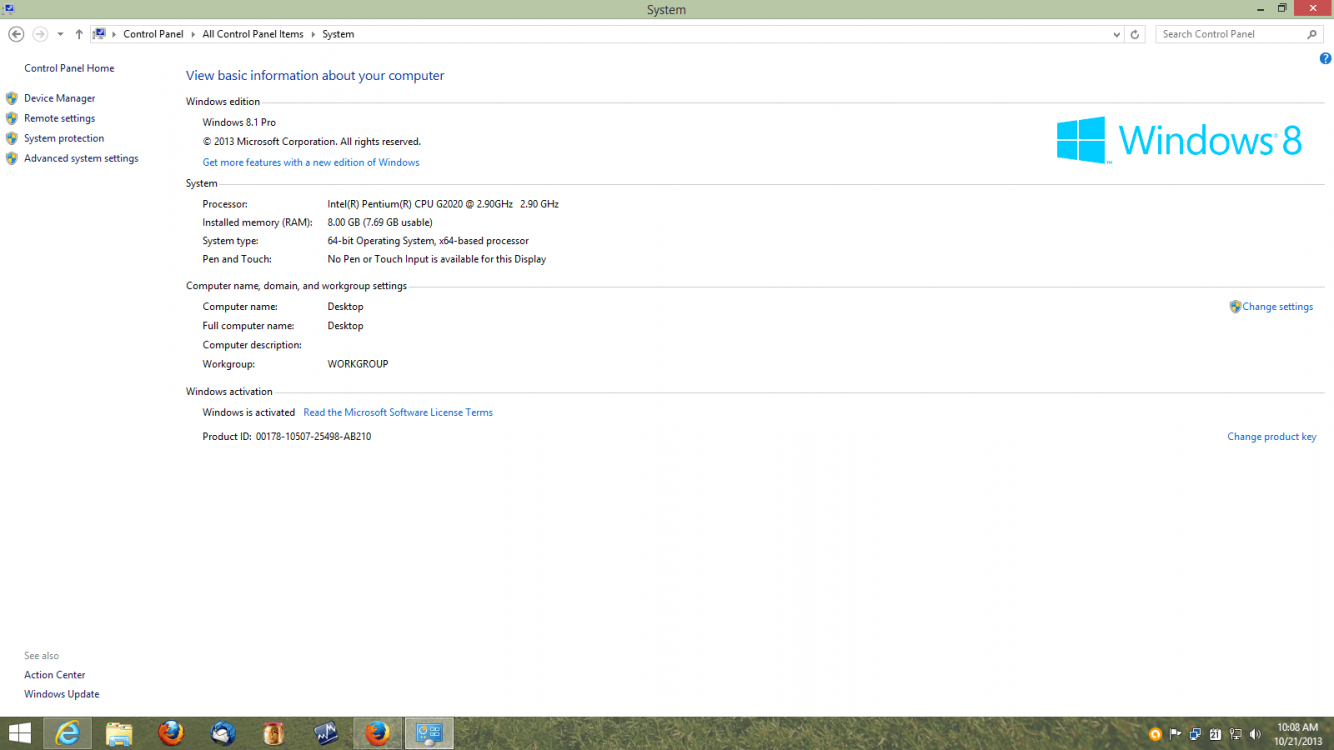Click the WORKGROUP value
The width and height of the screenshot is (1334, 750).
(x=358, y=364)
